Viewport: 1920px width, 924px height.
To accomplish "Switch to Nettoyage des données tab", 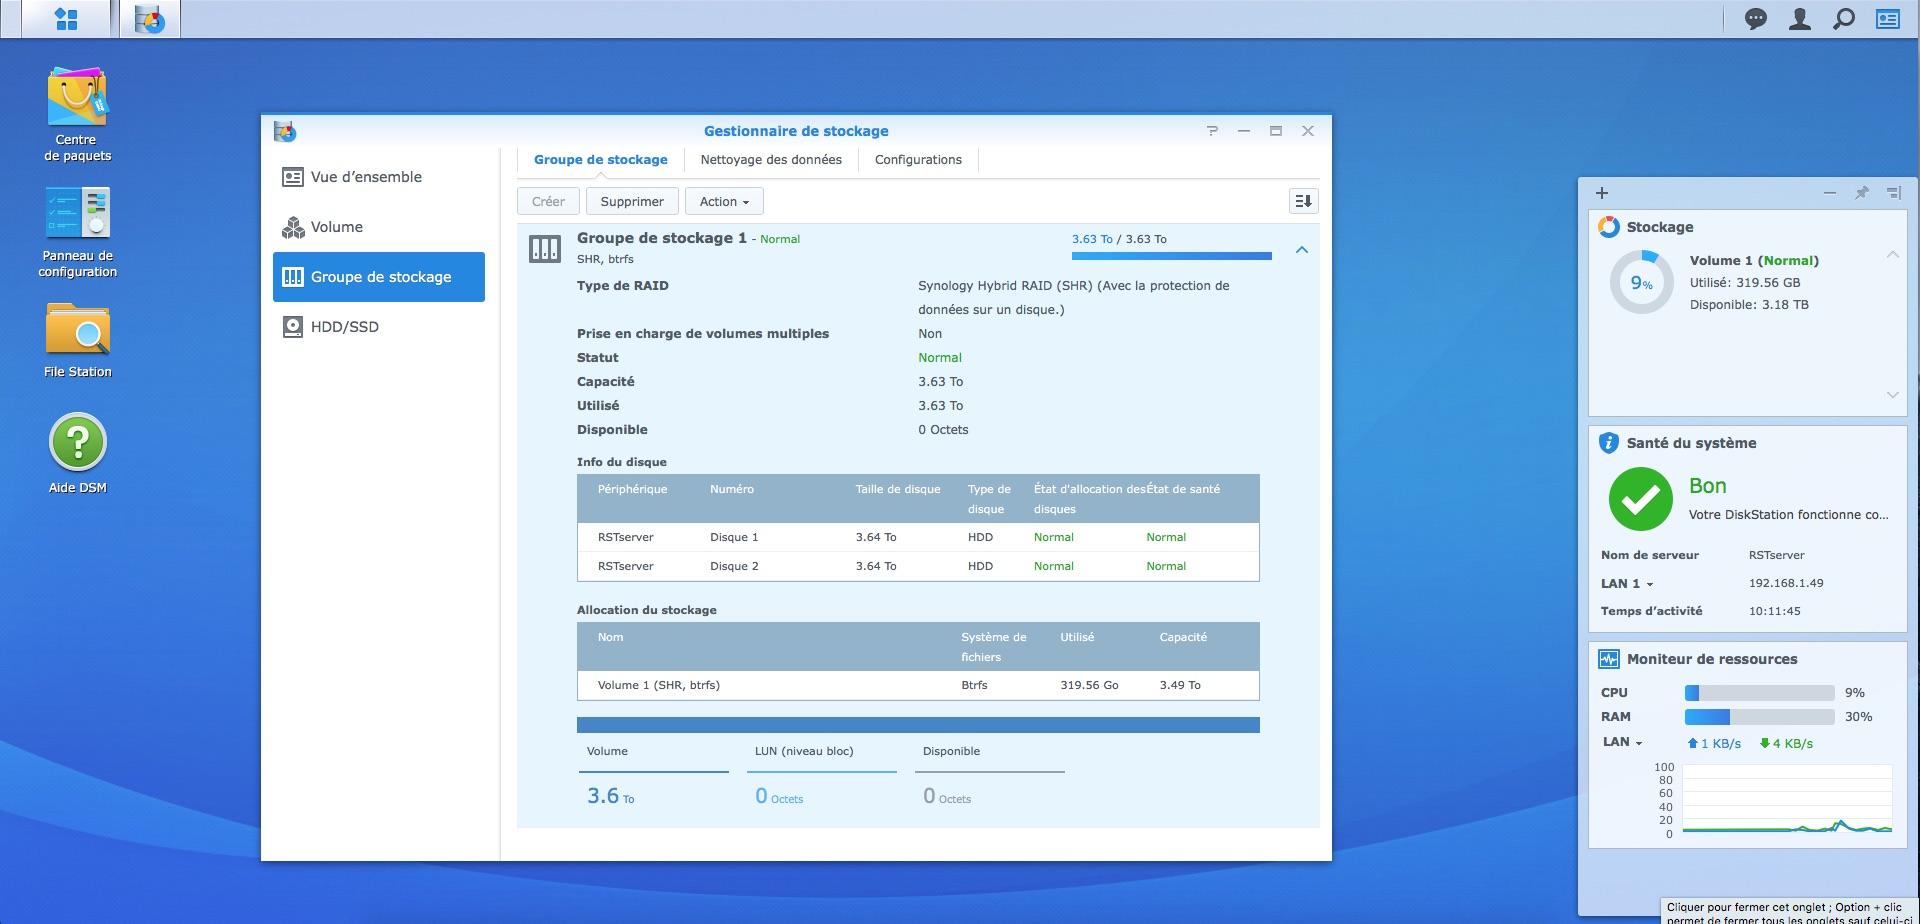I will pos(770,160).
